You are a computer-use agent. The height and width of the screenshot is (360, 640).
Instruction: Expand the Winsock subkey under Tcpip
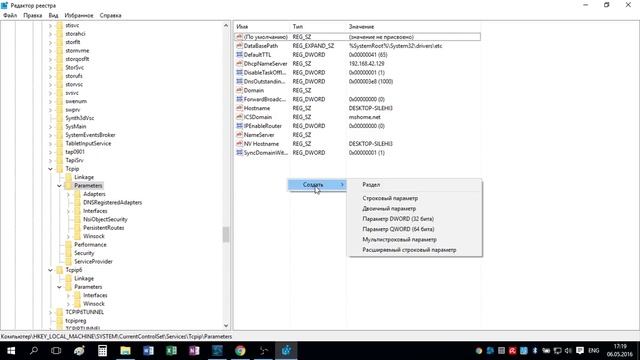pos(69,236)
